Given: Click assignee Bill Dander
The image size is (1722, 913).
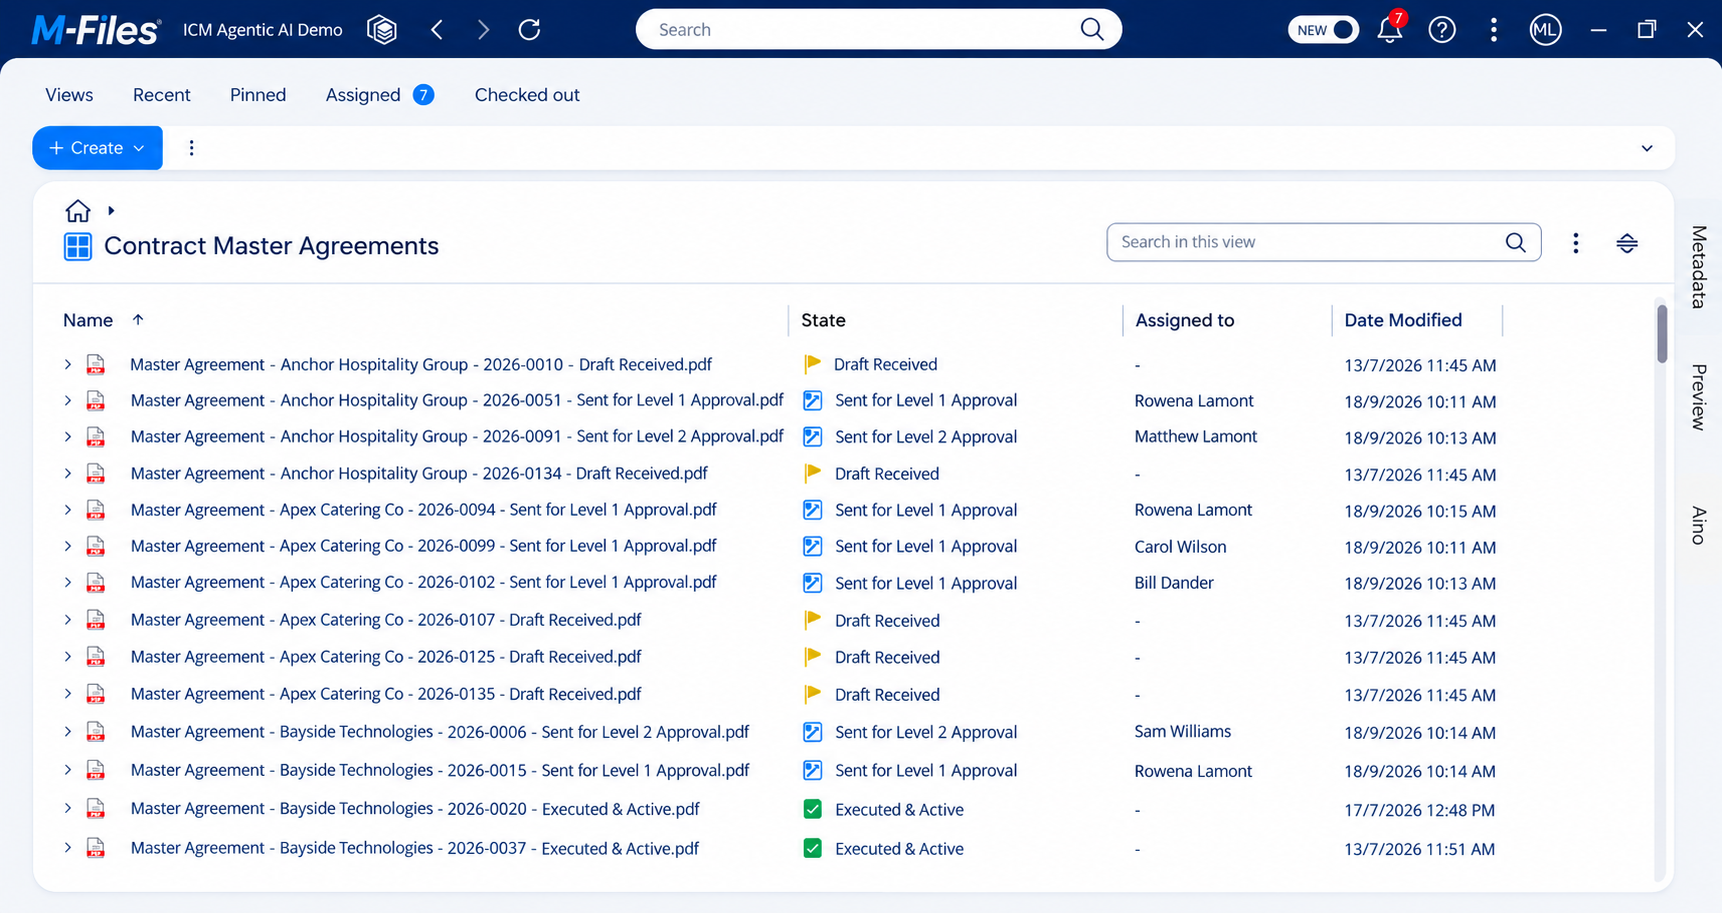Looking at the screenshot, I should tap(1174, 583).
